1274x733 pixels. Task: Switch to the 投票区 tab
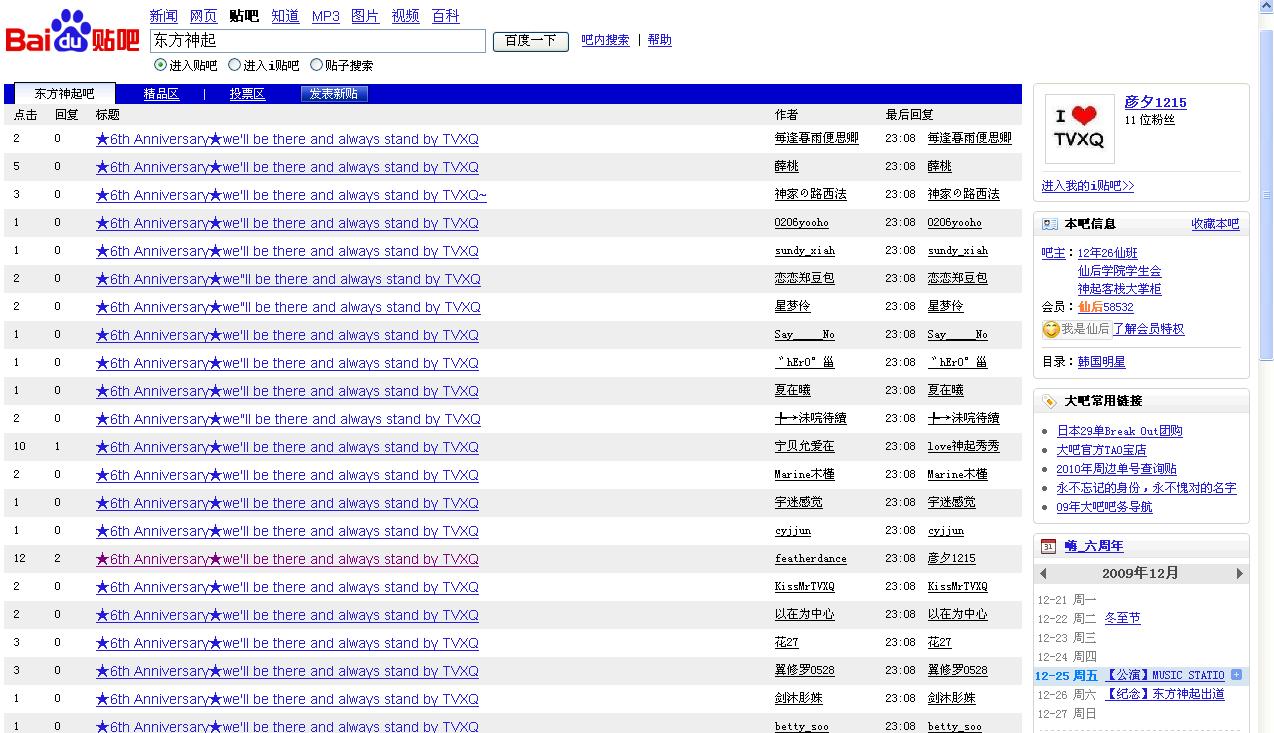pyautogui.click(x=247, y=94)
